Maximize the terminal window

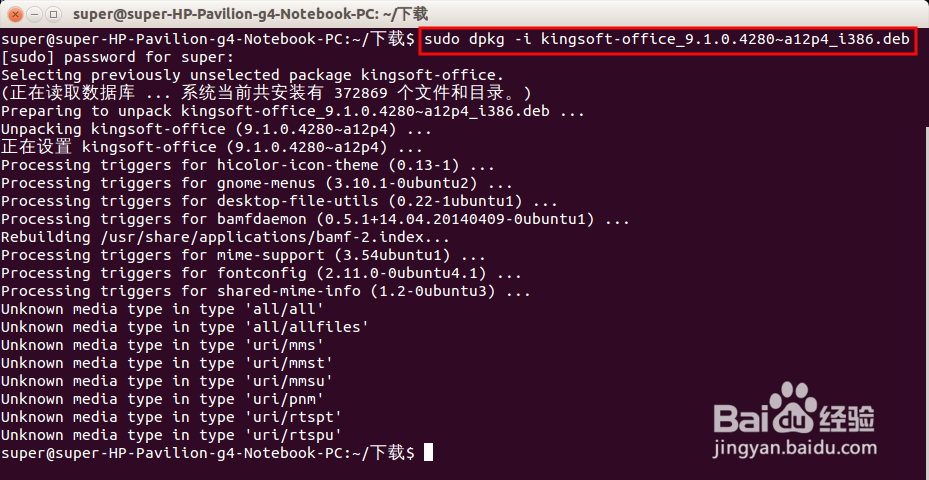53,13
